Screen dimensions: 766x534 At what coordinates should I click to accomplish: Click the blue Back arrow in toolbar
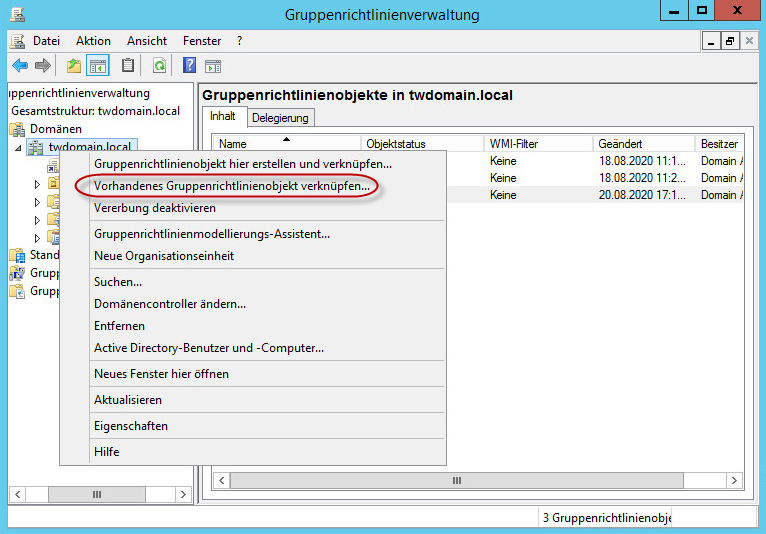point(20,66)
